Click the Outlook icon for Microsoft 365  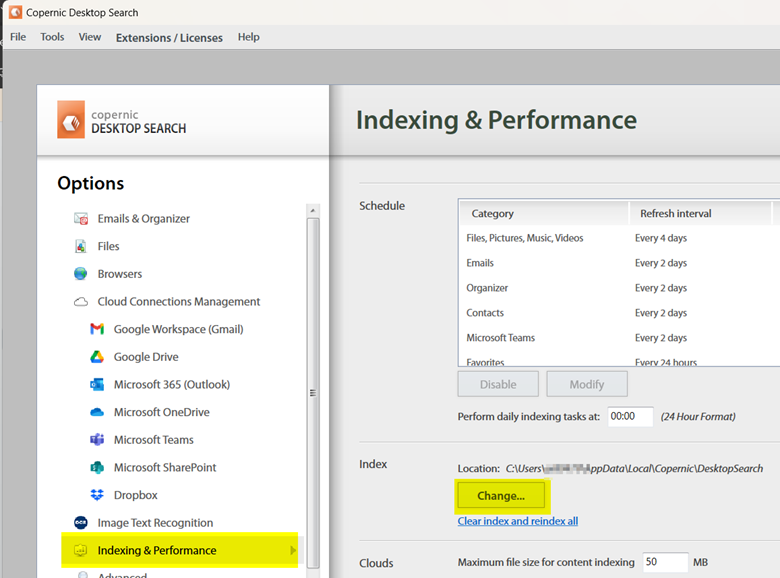pos(97,385)
